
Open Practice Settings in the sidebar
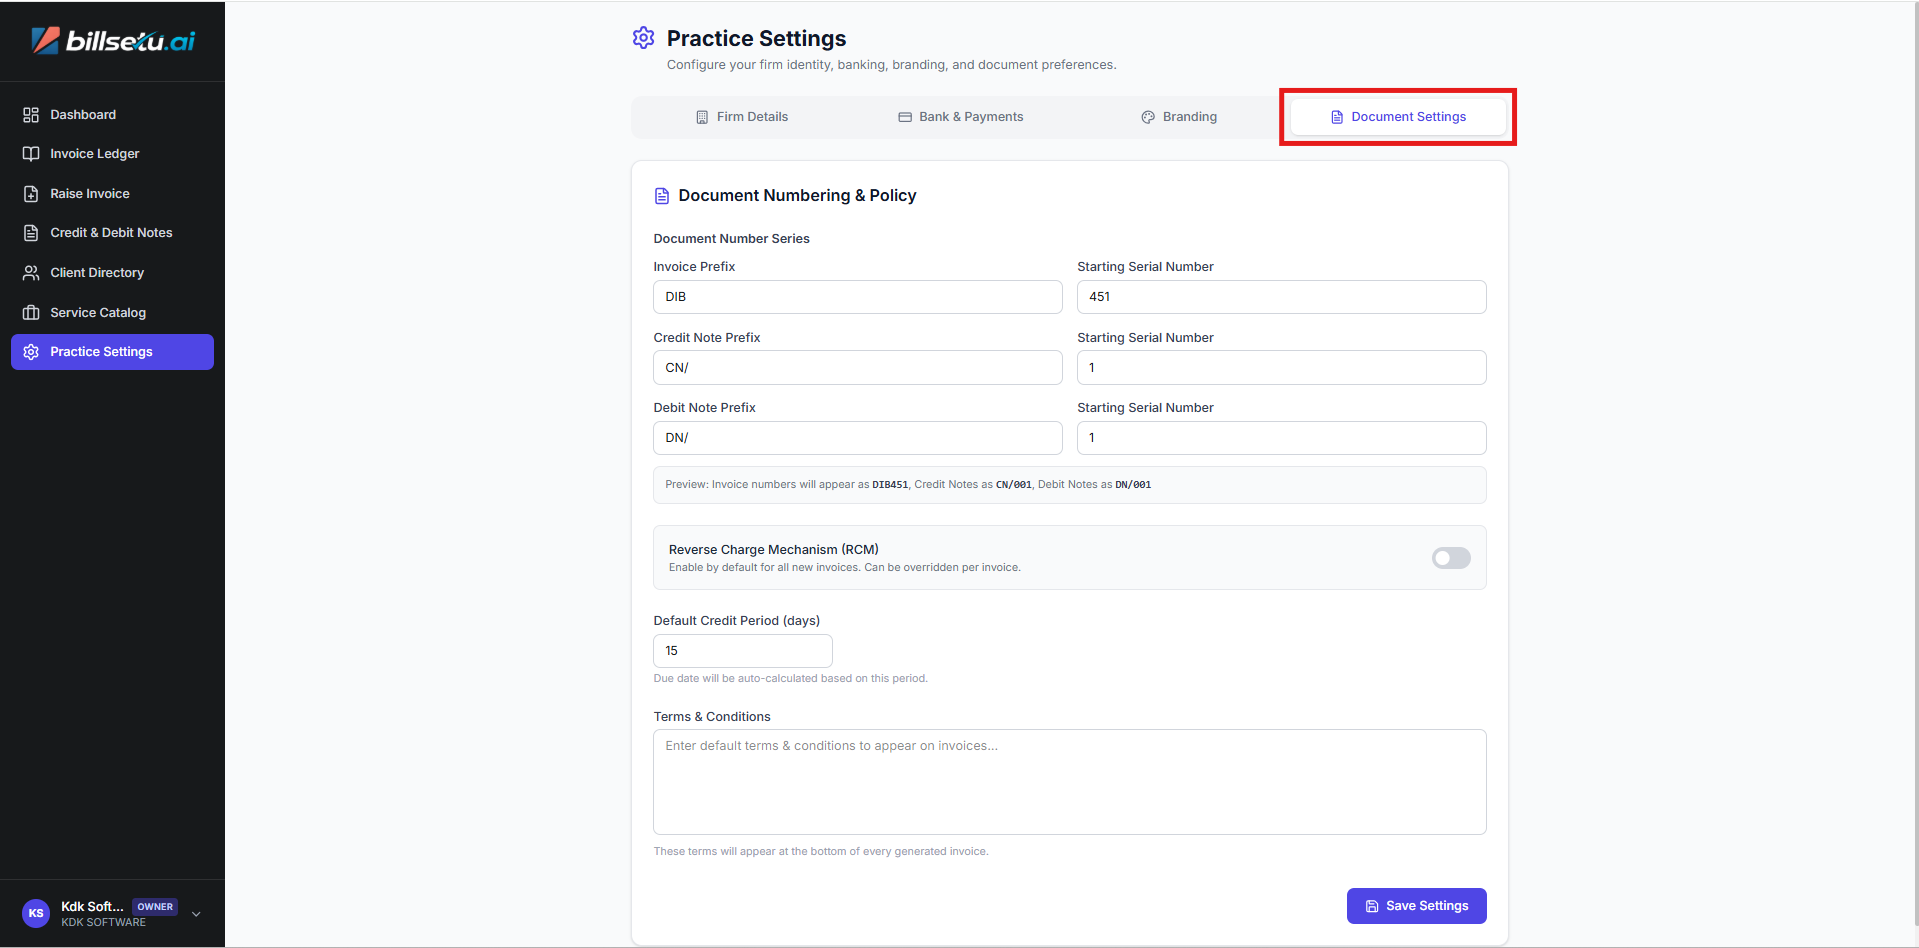coord(112,352)
